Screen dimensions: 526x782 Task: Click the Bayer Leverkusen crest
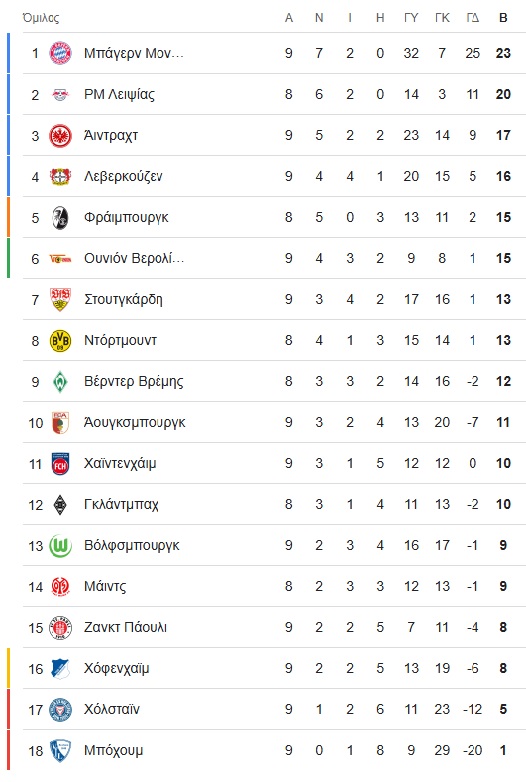point(60,176)
